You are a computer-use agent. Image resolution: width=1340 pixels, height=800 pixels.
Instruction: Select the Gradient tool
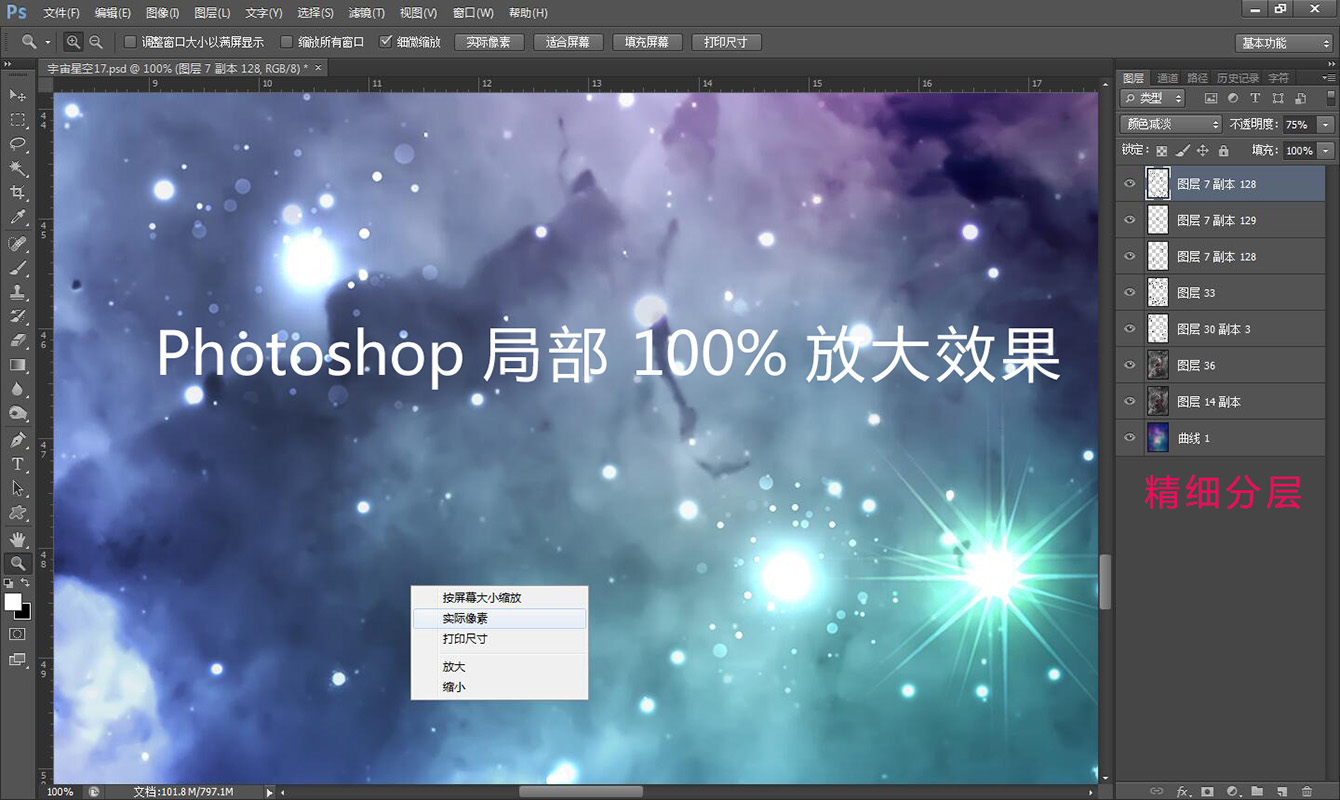[x=17, y=365]
